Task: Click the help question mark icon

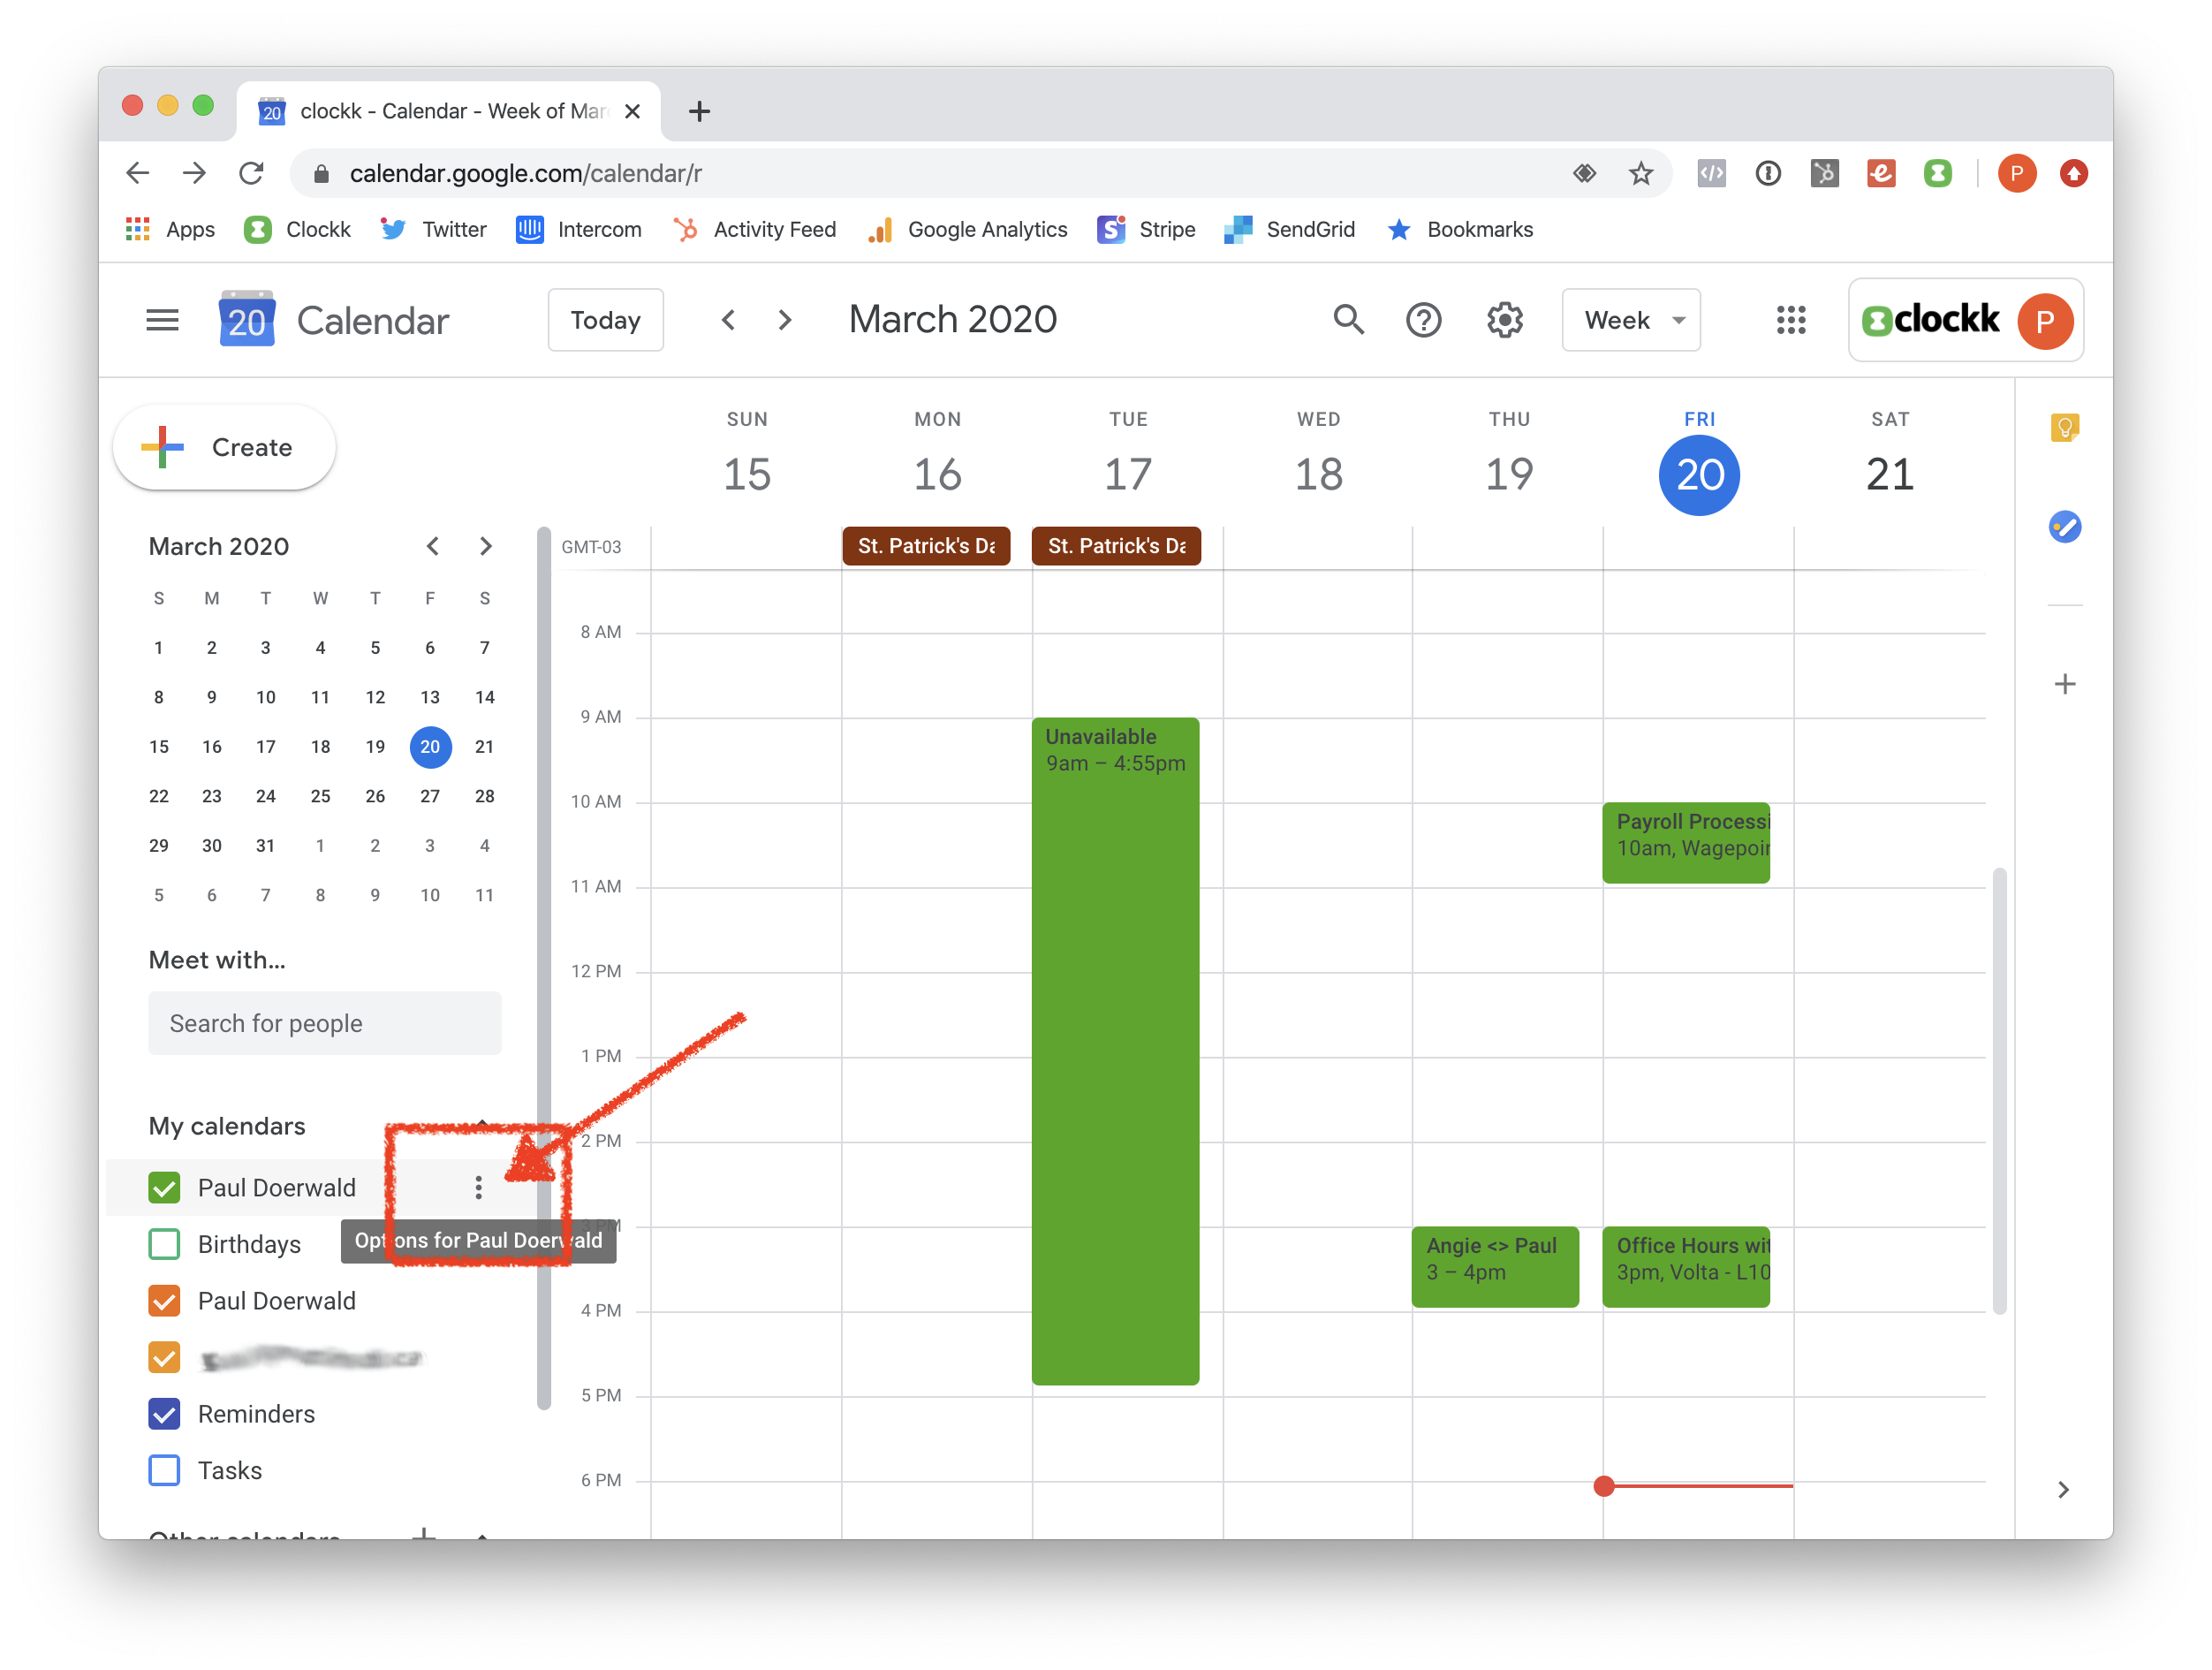Action: (x=1424, y=319)
